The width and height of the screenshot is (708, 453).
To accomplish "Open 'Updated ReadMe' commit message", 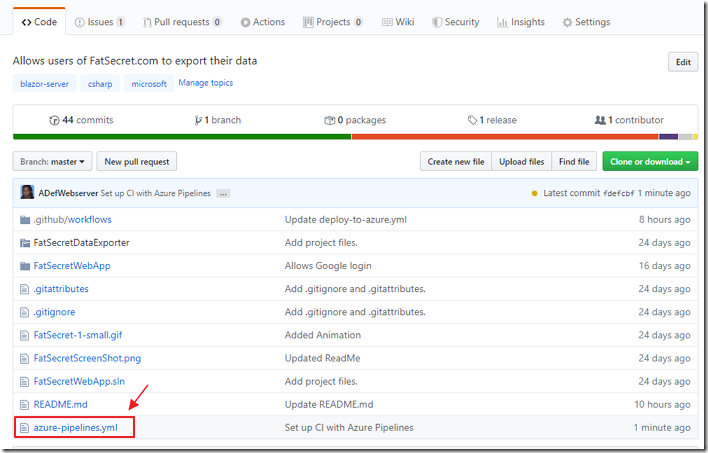I will (x=322, y=358).
